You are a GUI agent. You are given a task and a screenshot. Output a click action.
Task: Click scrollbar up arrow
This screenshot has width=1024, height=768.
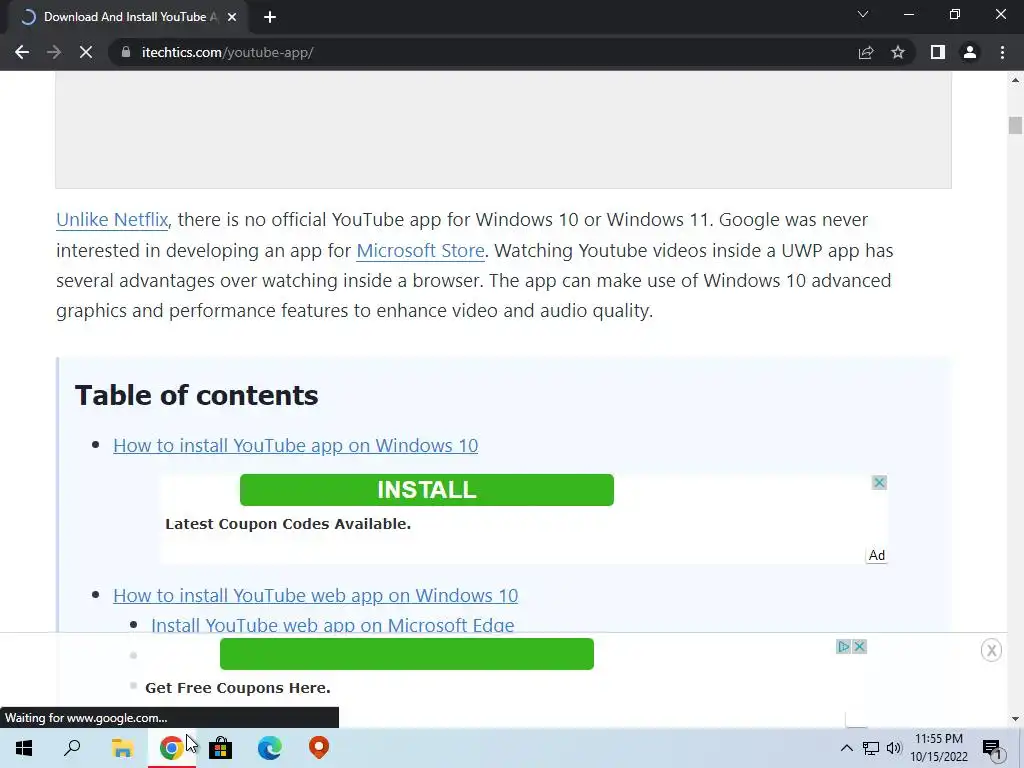pyautogui.click(x=1015, y=80)
